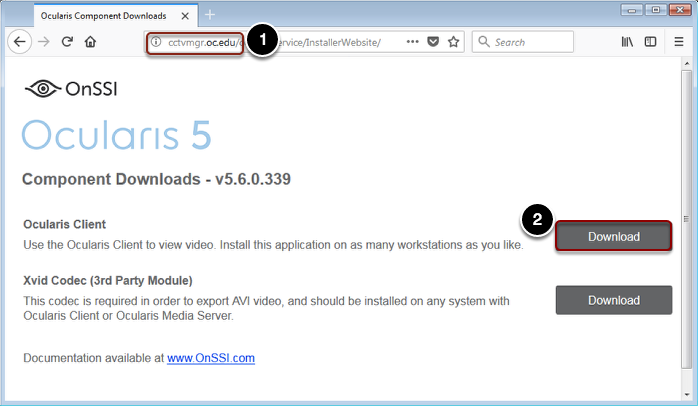The image size is (698, 406).
Task: Open the Firefox hamburger menu
Action: tap(678, 42)
